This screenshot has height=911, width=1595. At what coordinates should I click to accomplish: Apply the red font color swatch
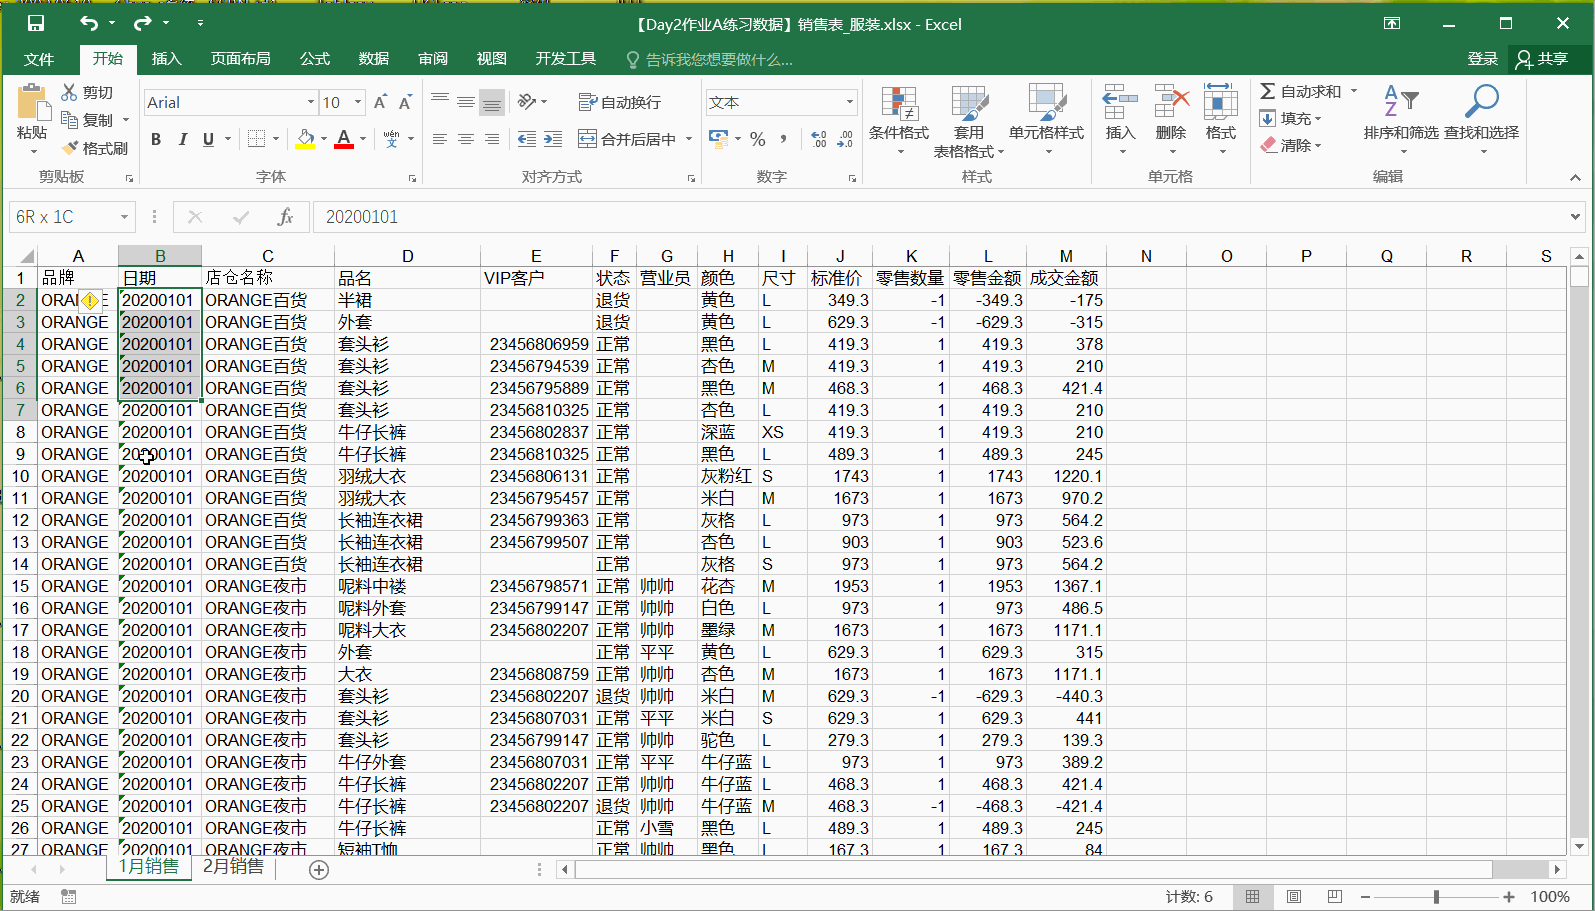point(344,139)
